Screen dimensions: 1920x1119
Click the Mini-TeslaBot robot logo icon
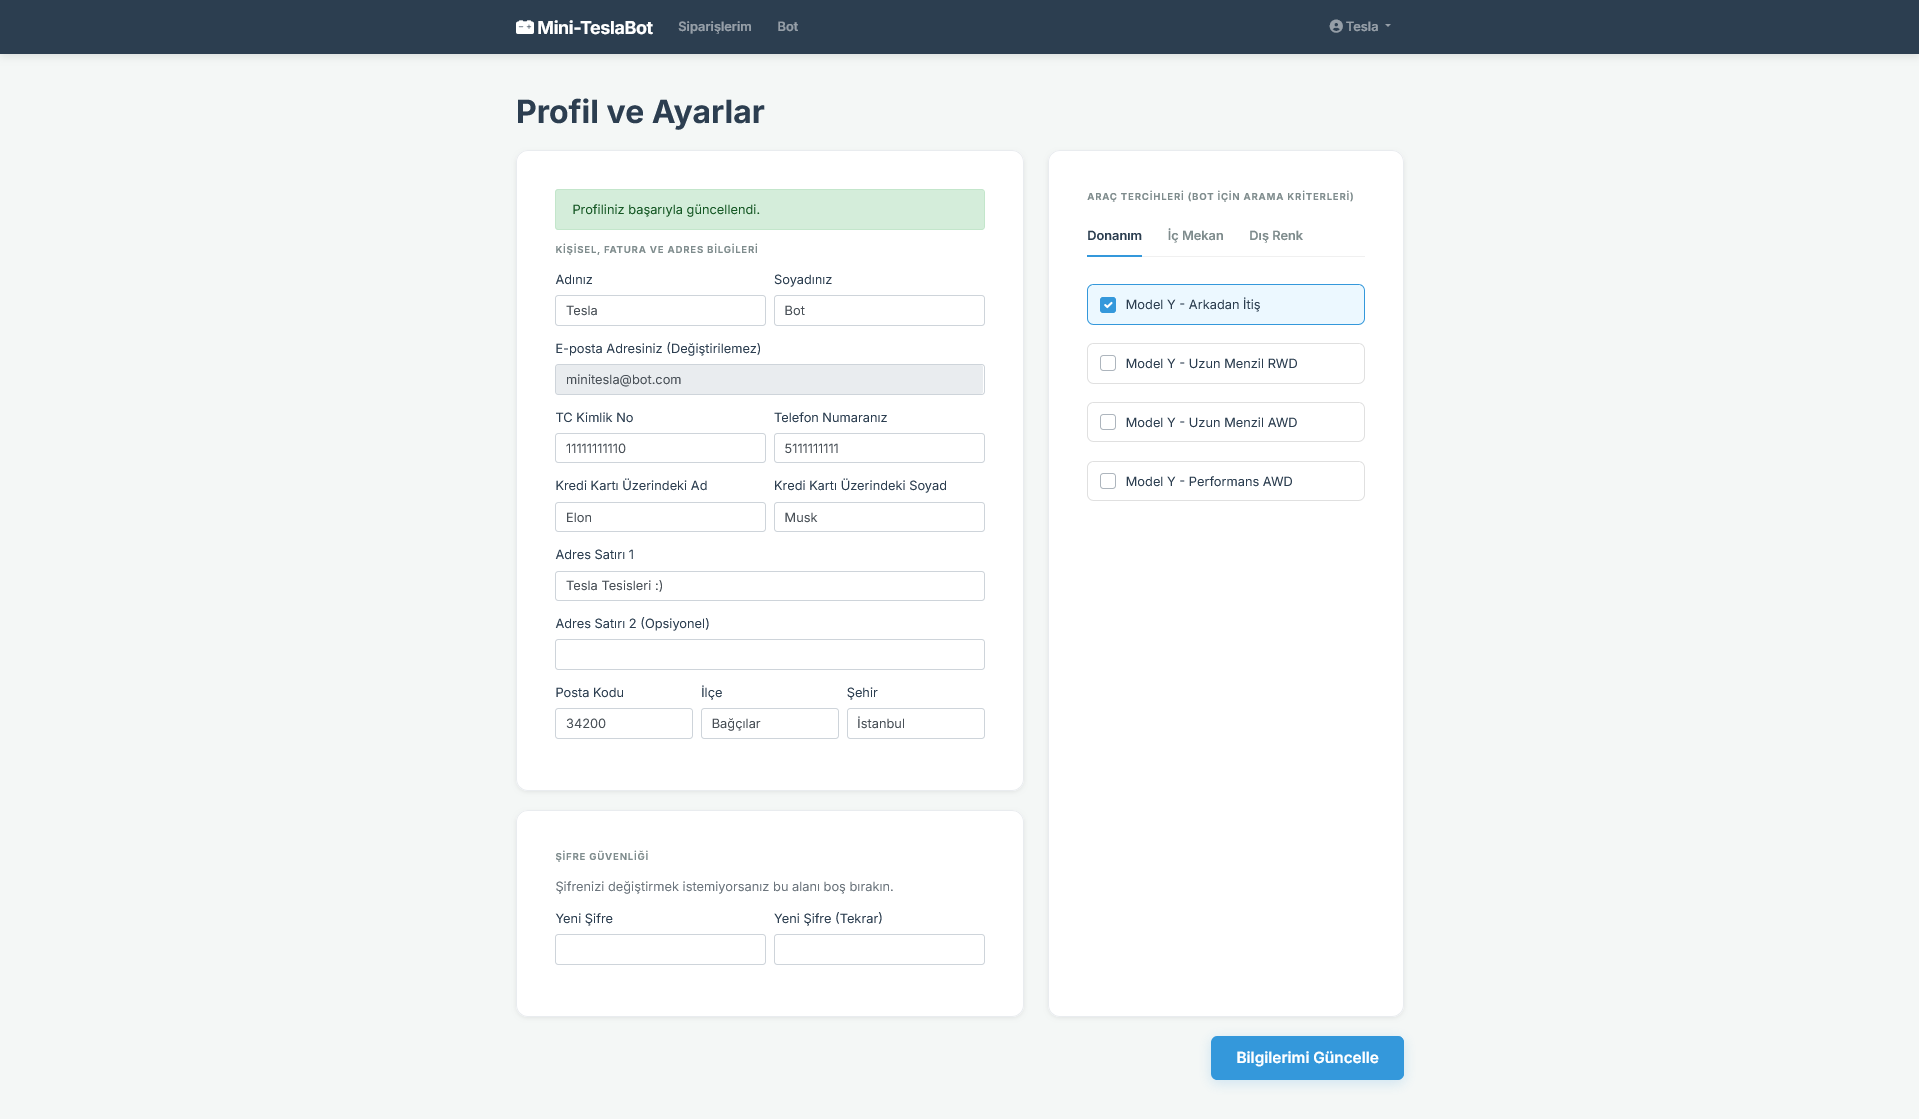pos(525,27)
